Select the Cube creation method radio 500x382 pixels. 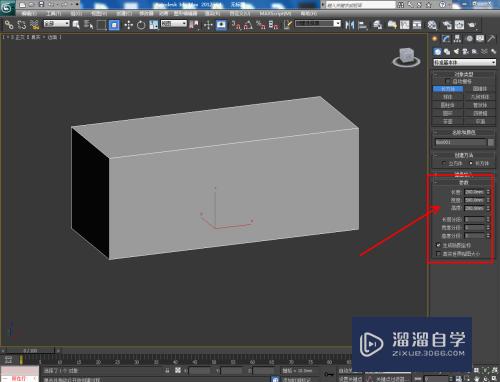pyautogui.click(x=444, y=163)
